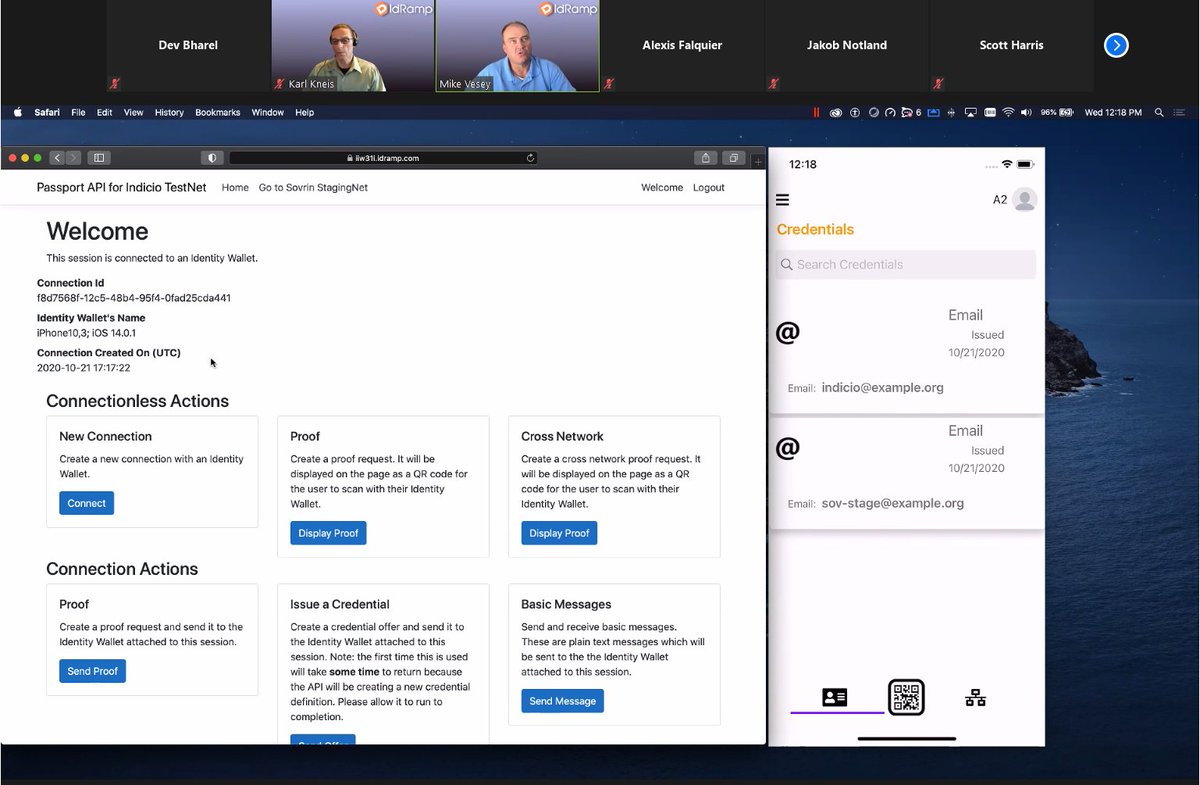
Task: Show next participants with blue arrow
Action: click(1116, 45)
